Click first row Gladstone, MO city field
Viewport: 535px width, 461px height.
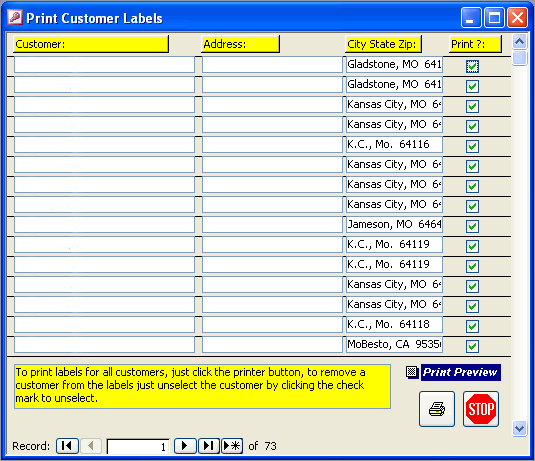click(394, 64)
